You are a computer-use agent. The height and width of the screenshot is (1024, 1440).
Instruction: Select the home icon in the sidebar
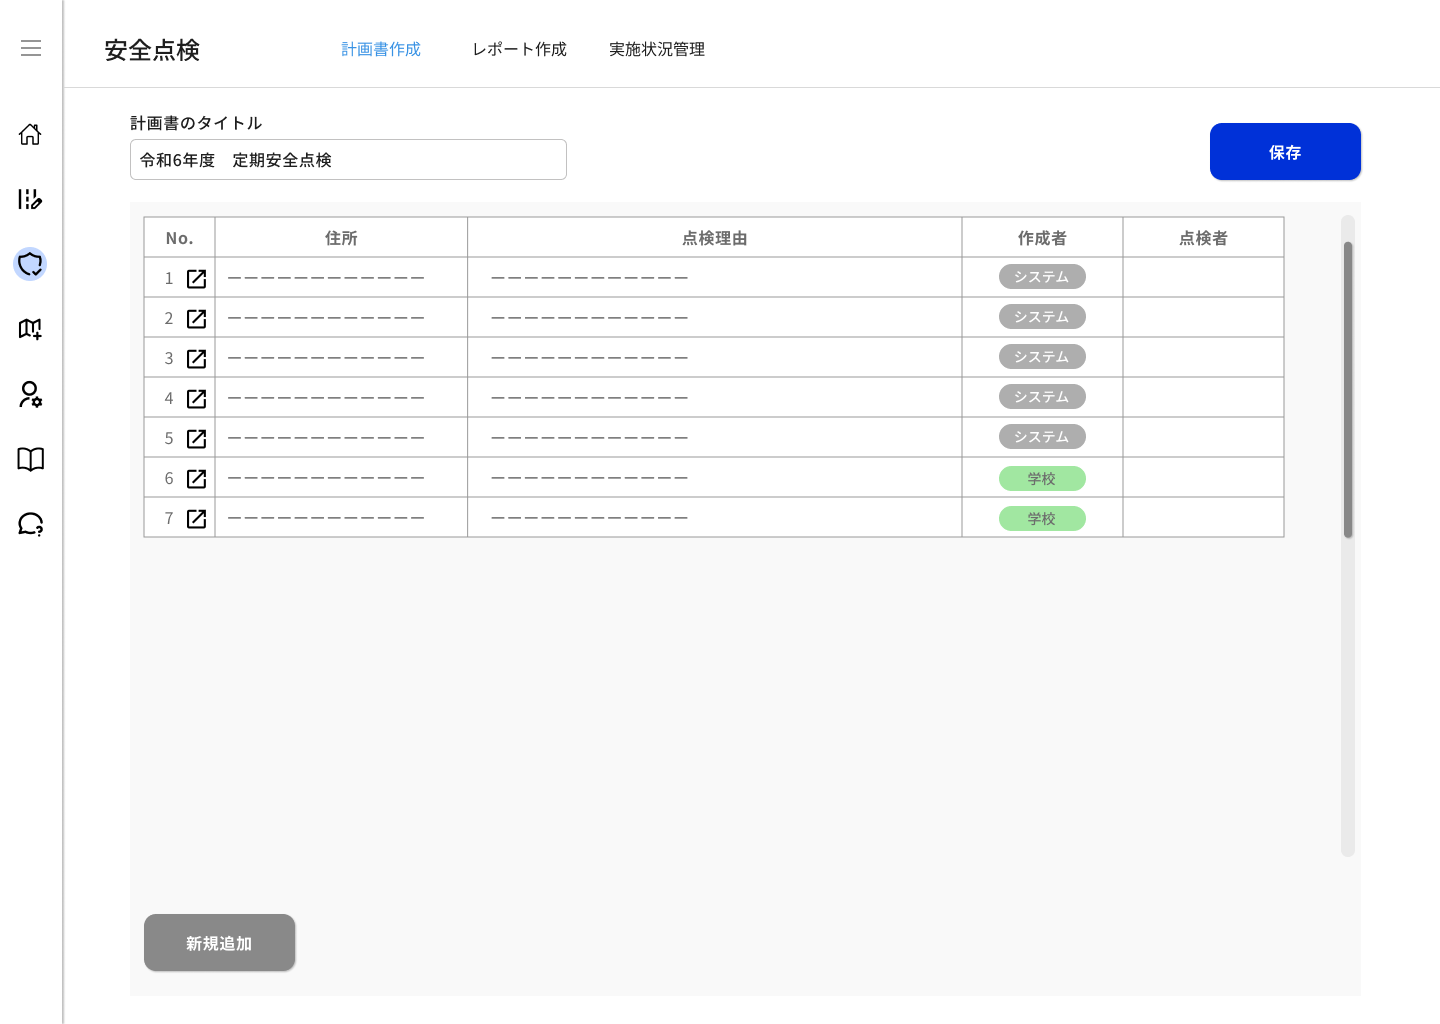[30, 135]
